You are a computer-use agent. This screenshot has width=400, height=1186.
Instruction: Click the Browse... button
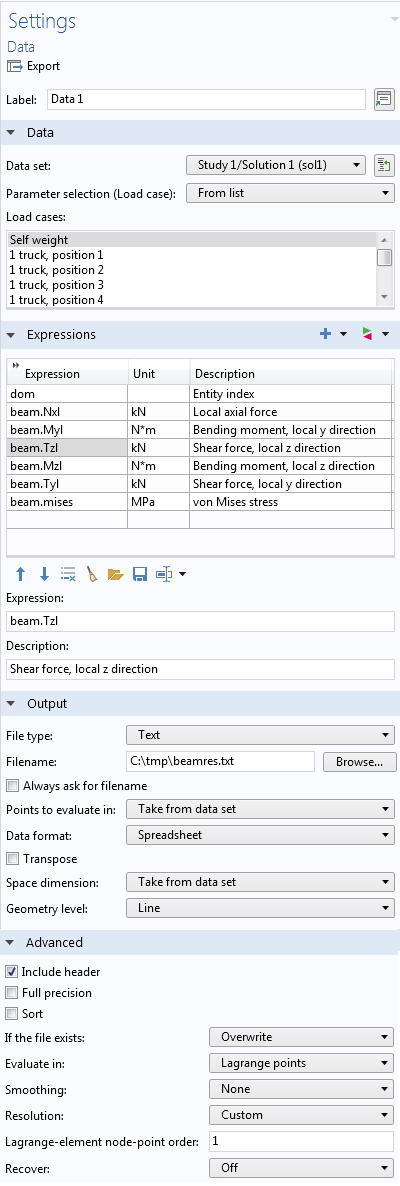(360, 762)
